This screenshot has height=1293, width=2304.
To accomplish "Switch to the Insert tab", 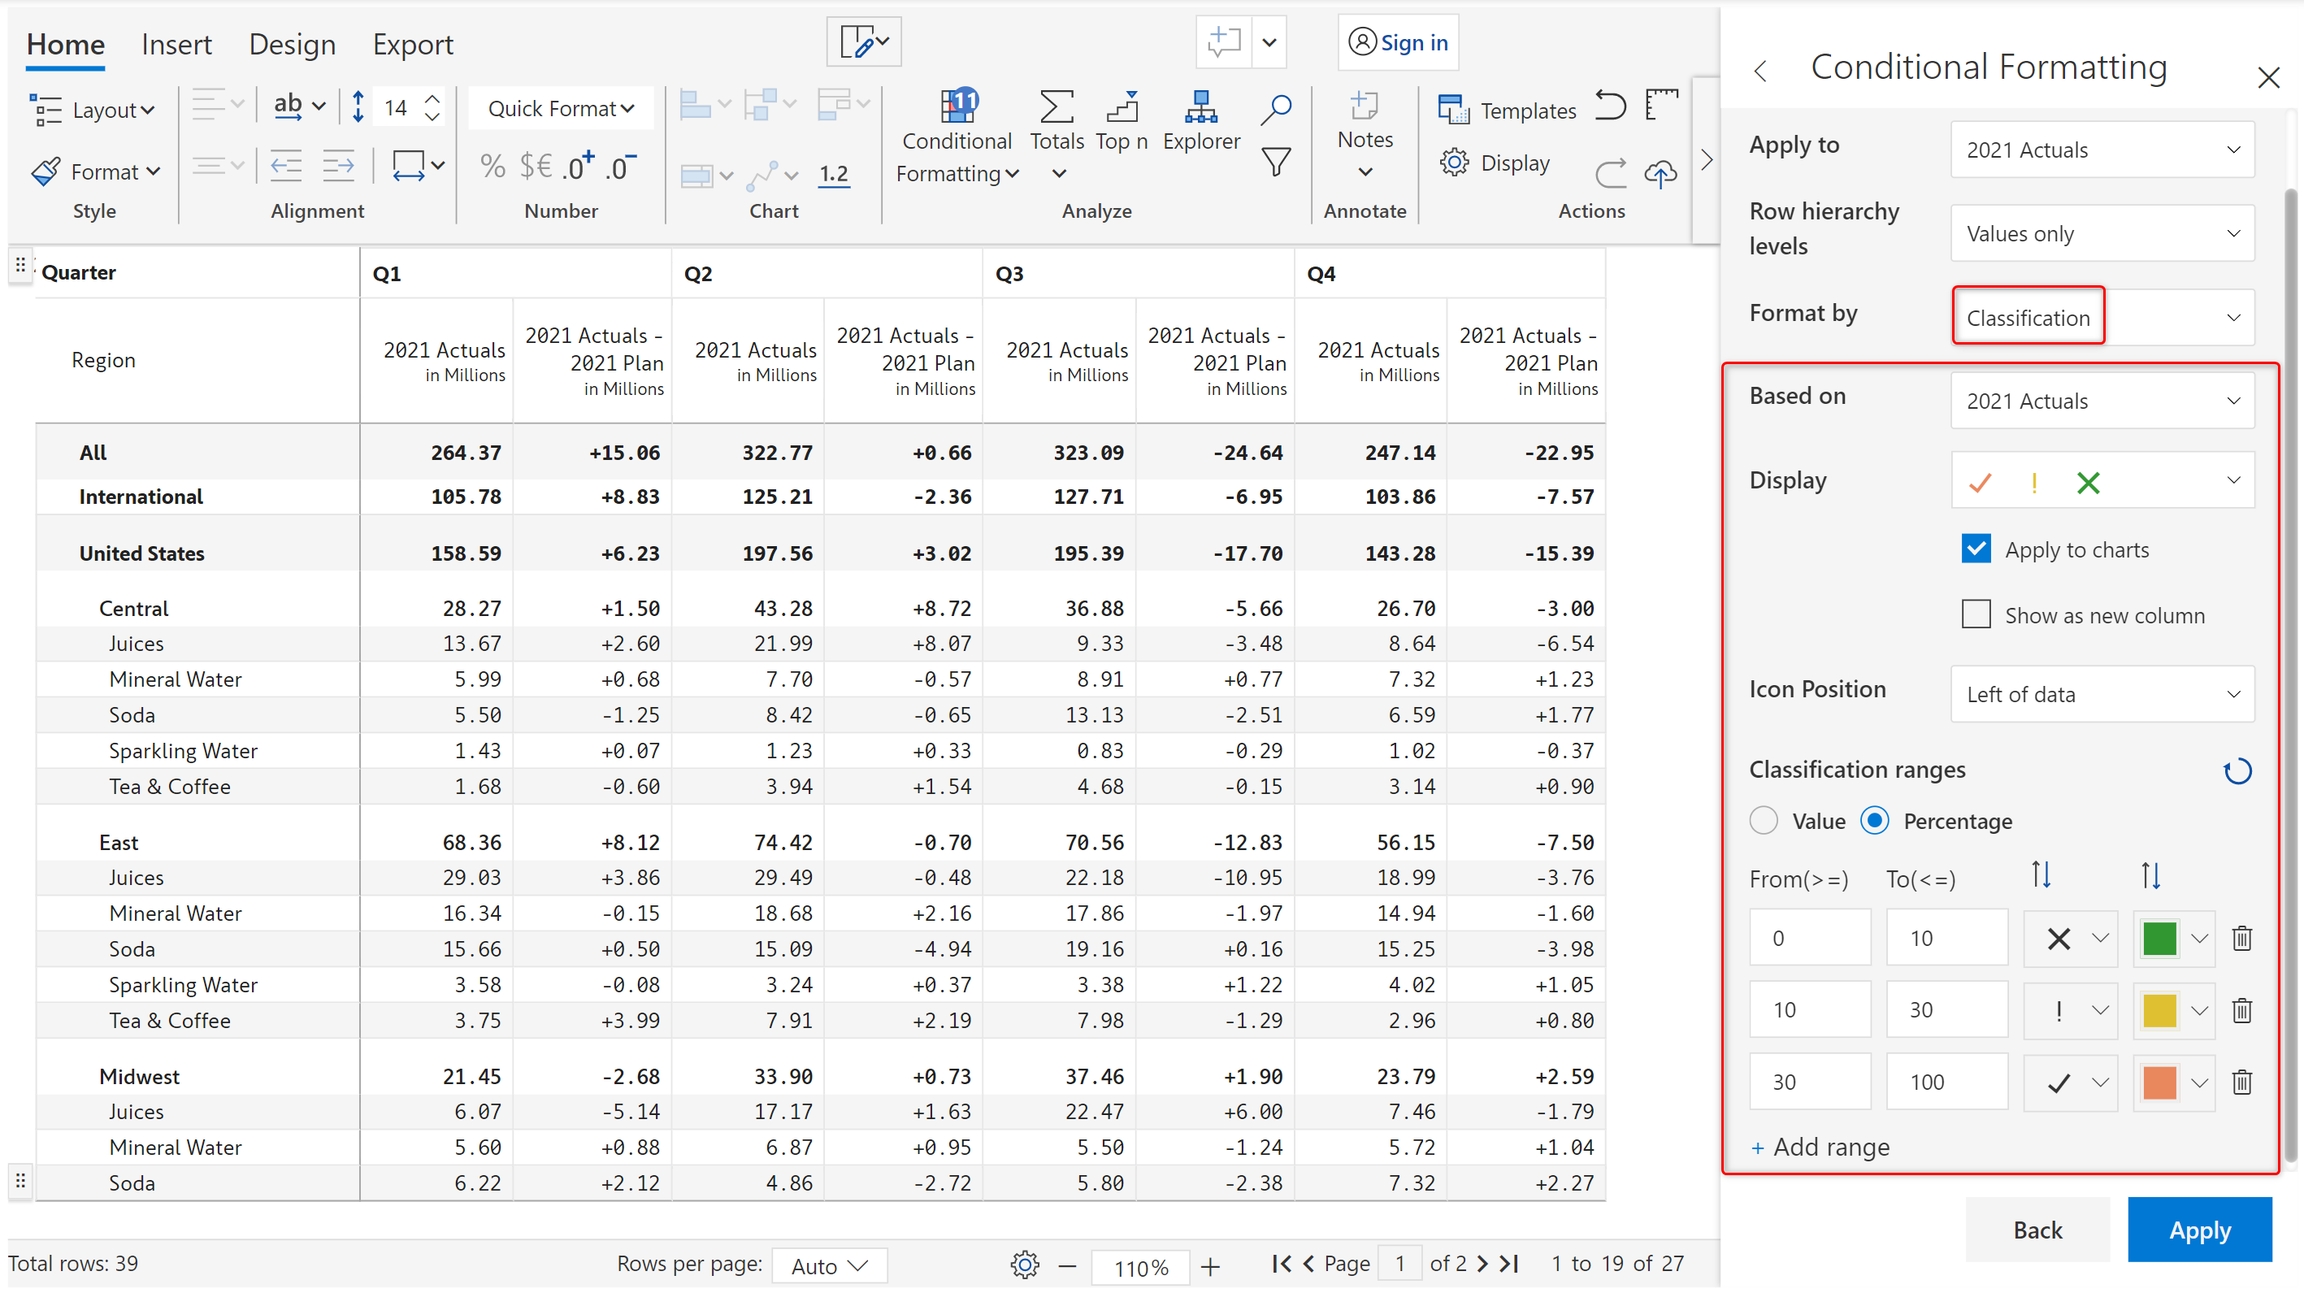I will pyautogui.click(x=176, y=44).
